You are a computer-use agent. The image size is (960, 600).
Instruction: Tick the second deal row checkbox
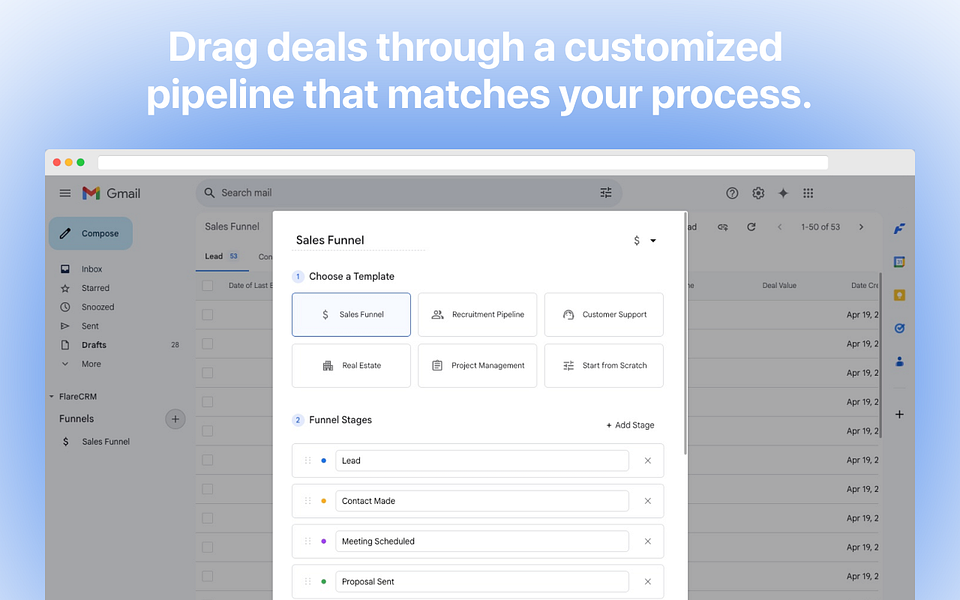pos(208,343)
